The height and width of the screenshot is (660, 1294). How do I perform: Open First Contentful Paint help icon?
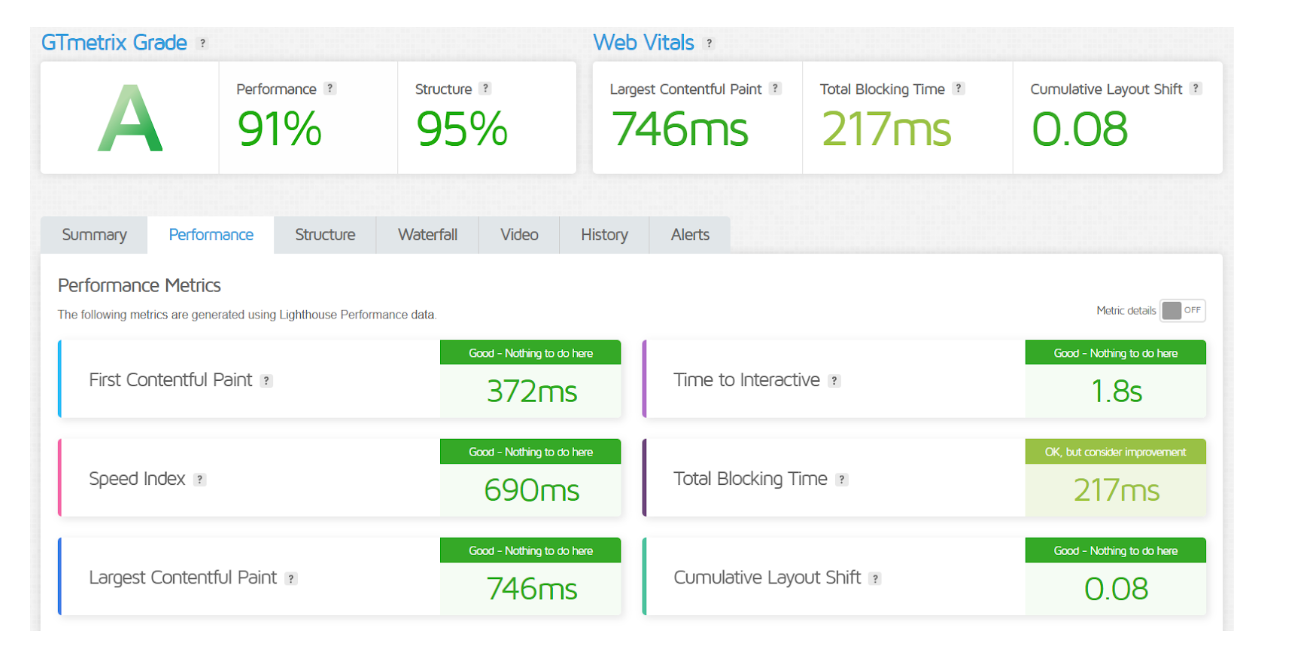[266, 381]
